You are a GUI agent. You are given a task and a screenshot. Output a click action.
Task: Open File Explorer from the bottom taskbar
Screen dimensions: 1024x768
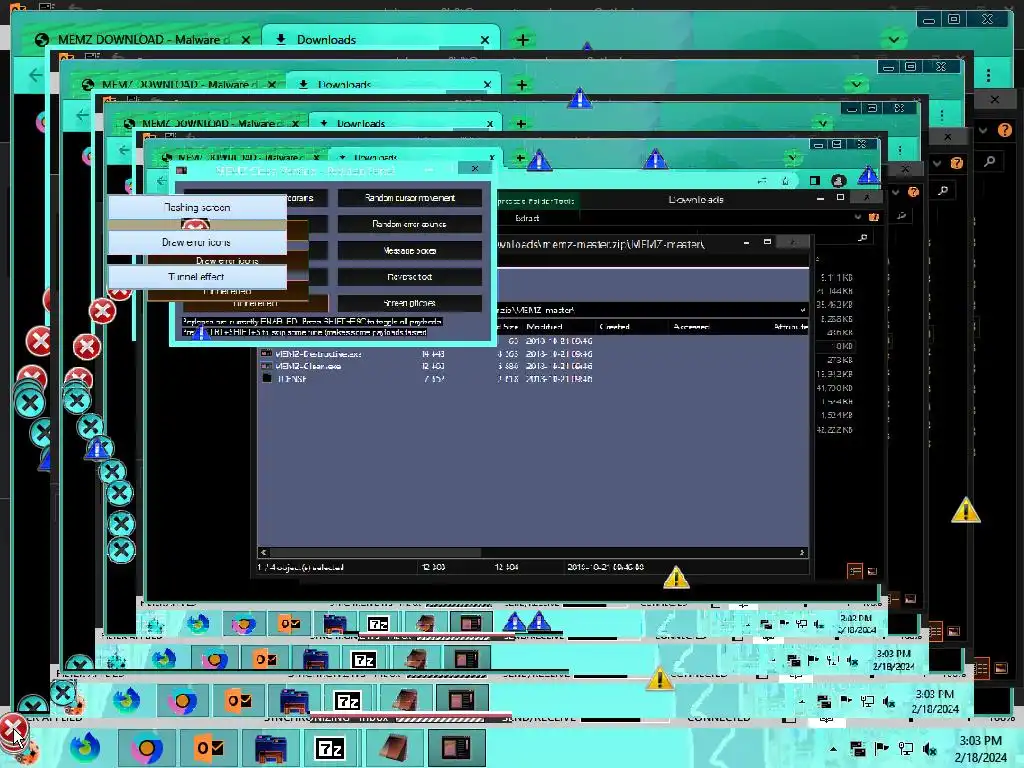tap(270, 748)
